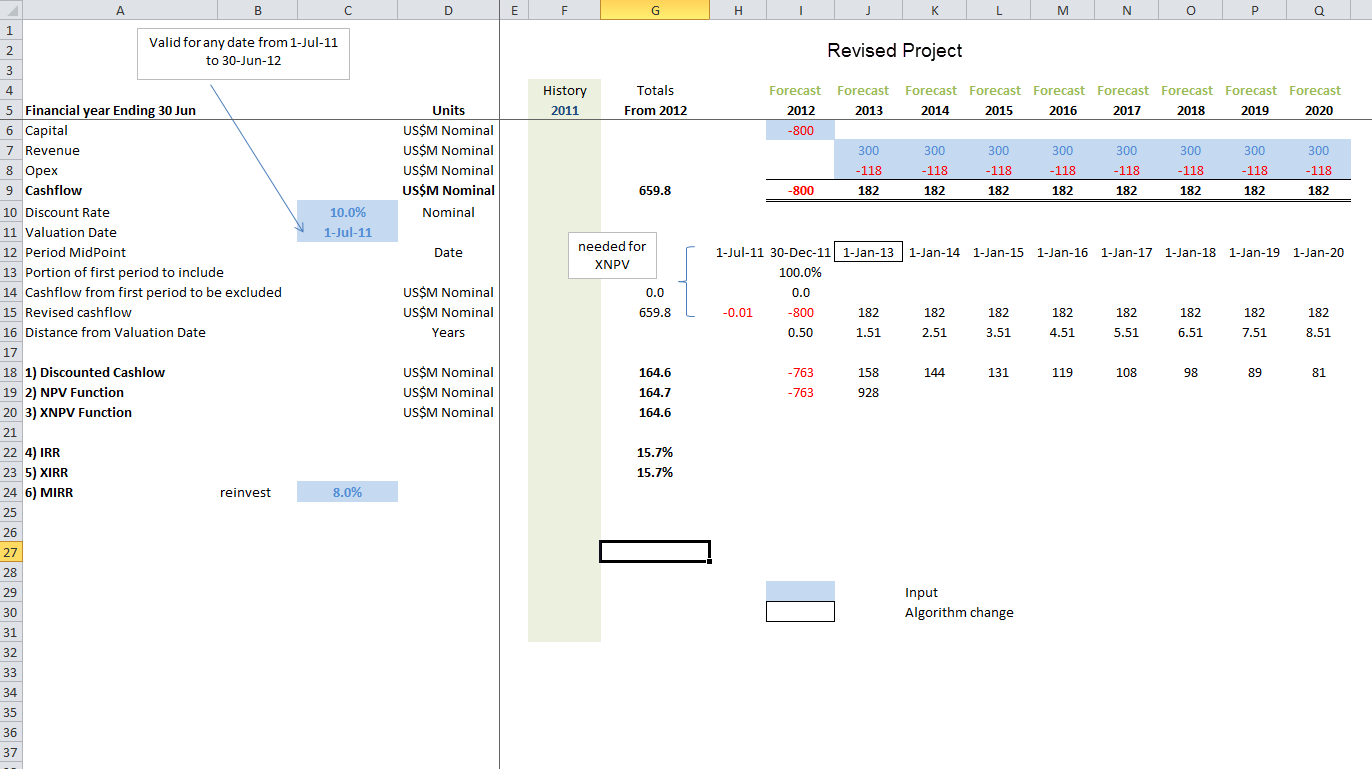The width and height of the screenshot is (1372, 769).
Task: Select the Discount Rate cell showing 10.0%
Action: [x=347, y=212]
